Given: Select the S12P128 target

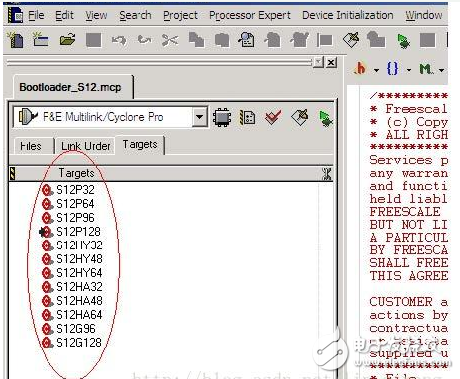Looking at the screenshot, I should tap(78, 232).
